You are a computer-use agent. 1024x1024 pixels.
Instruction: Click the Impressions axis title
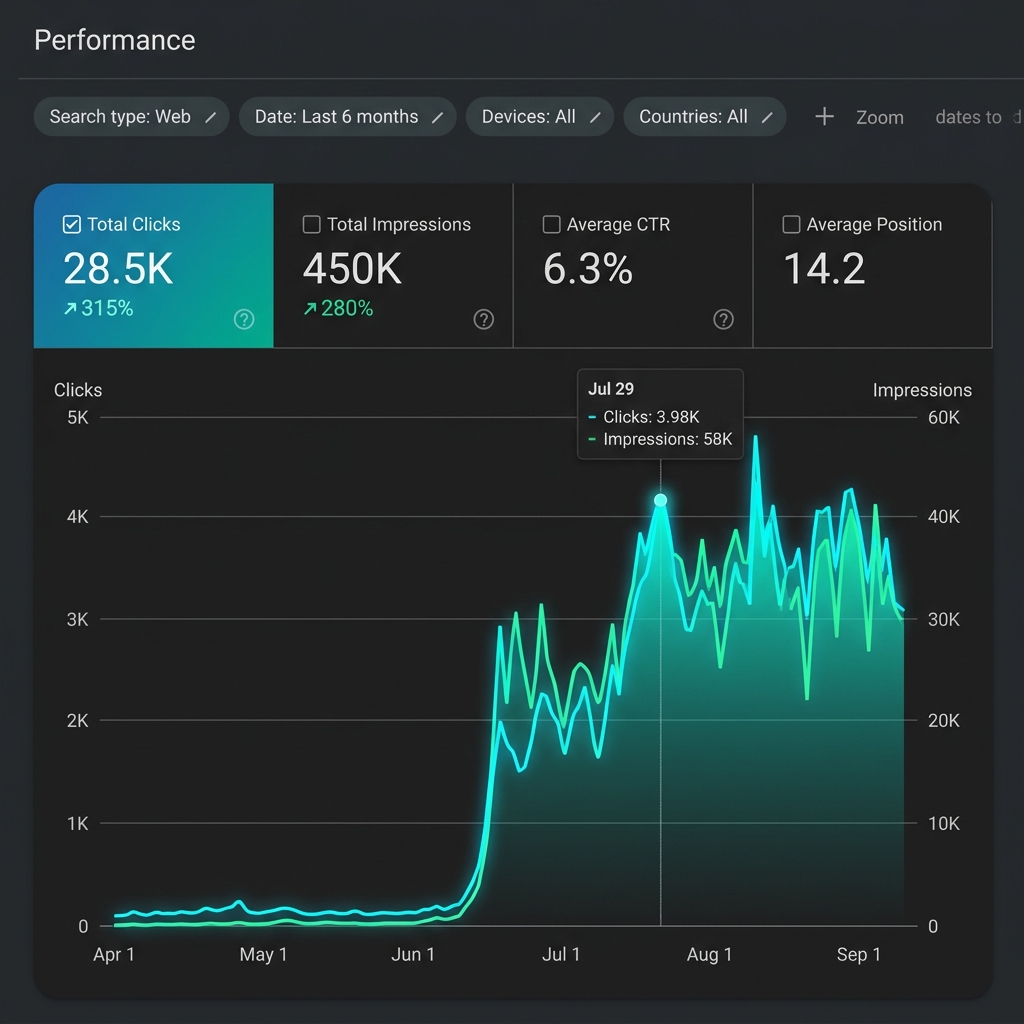[x=922, y=390]
